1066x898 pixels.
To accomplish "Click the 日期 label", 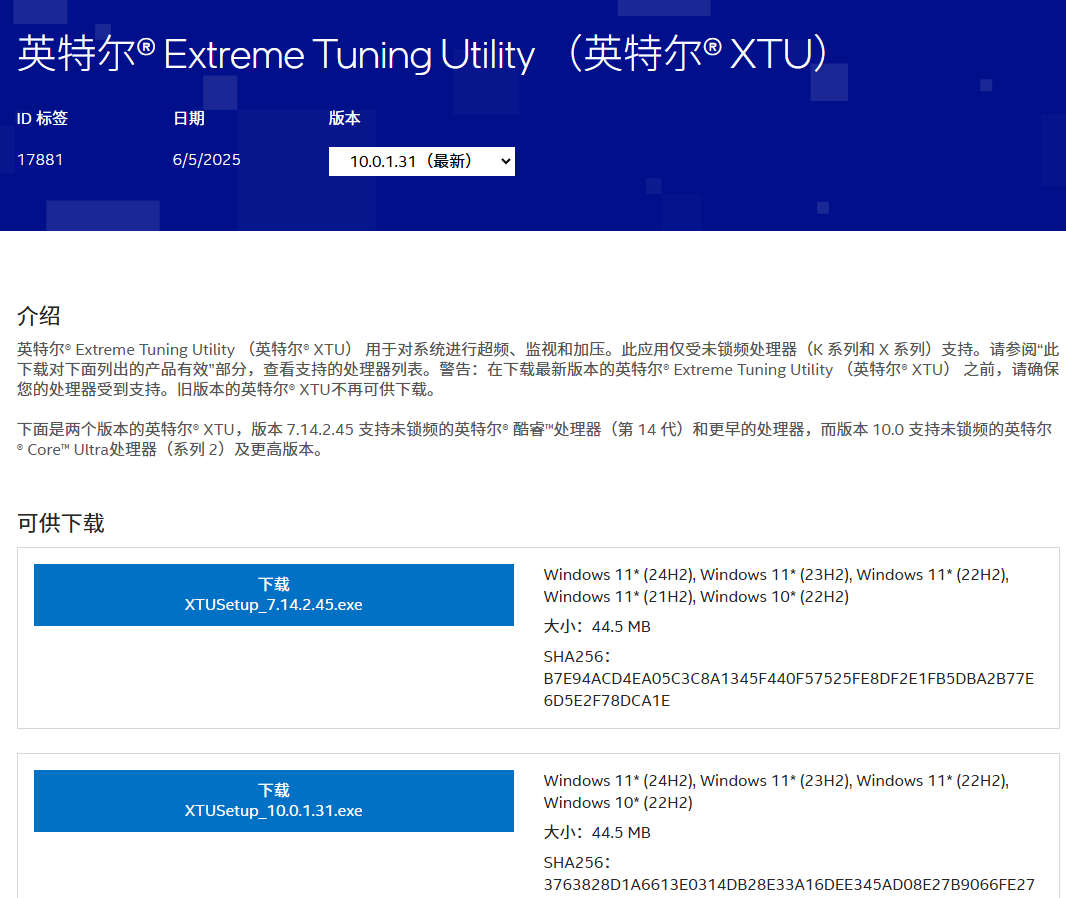I will coord(188,118).
